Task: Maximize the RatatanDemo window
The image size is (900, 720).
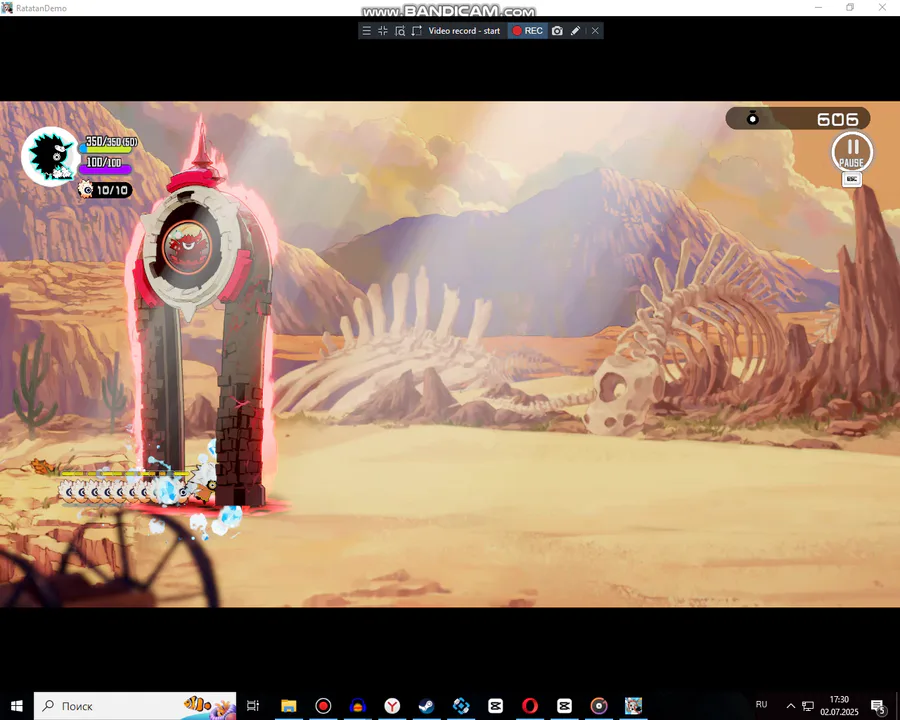Action: click(850, 7)
